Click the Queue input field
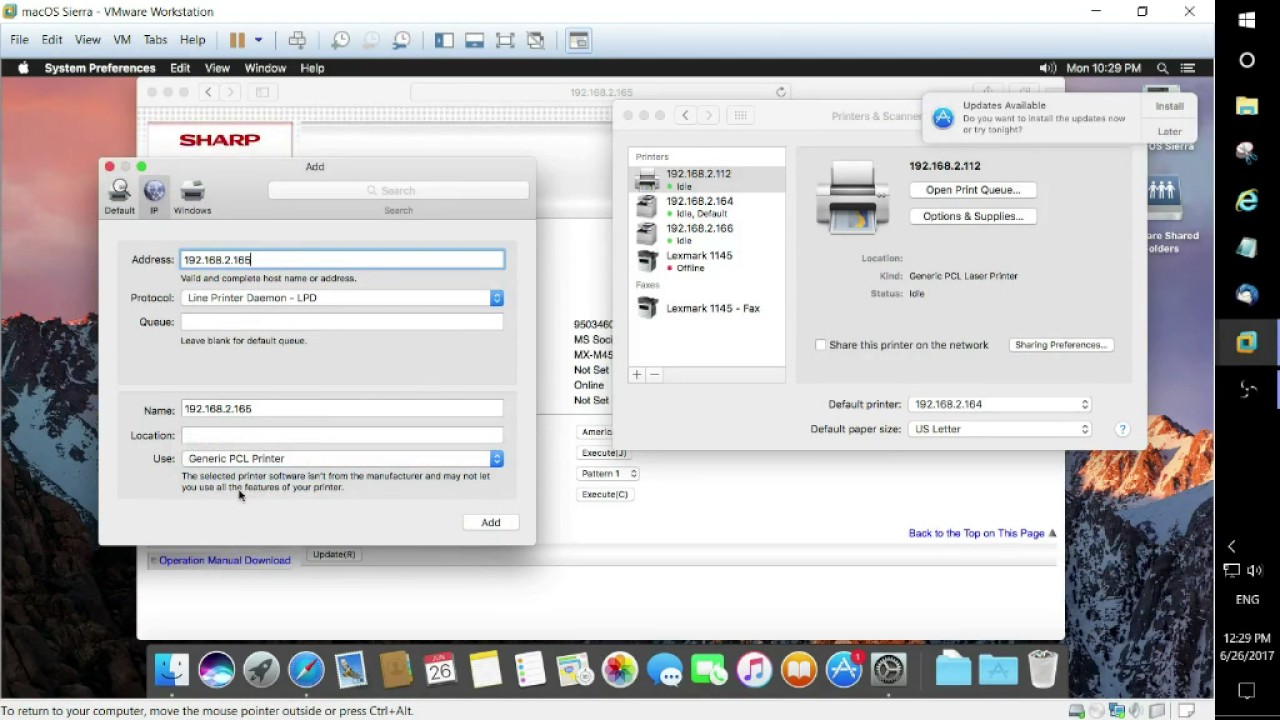 point(342,322)
